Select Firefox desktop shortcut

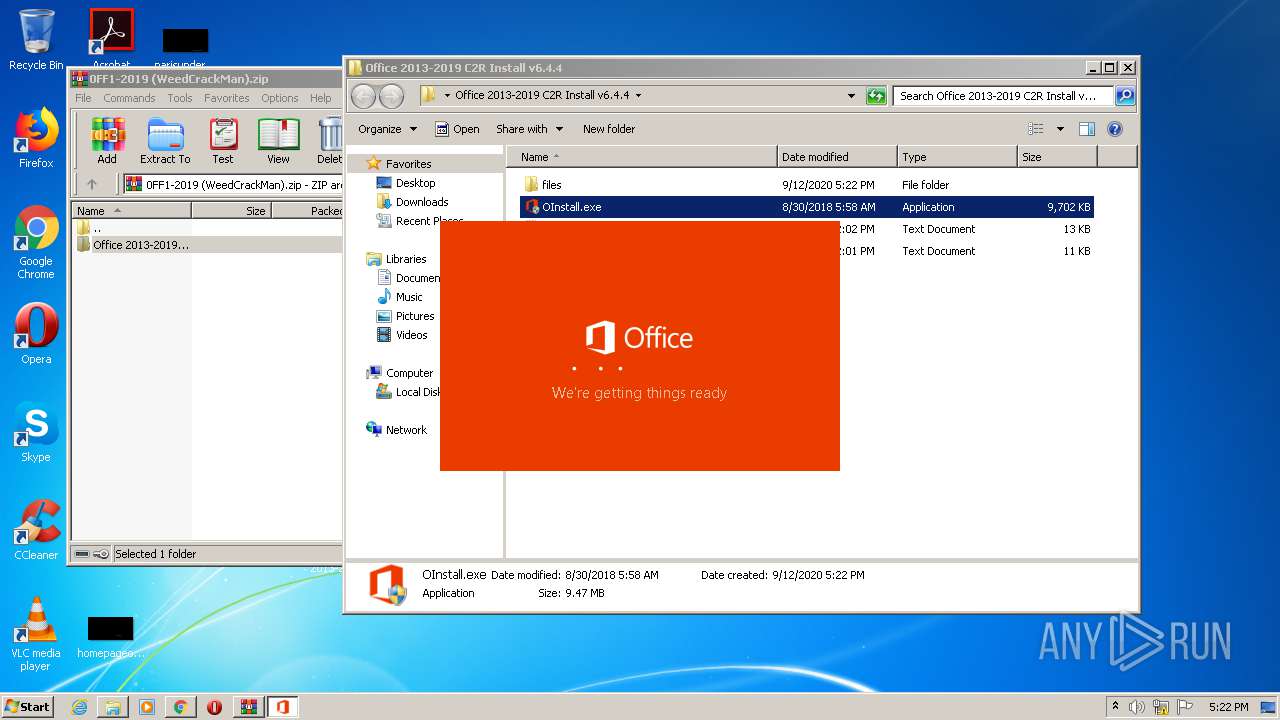click(x=36, y=138)
